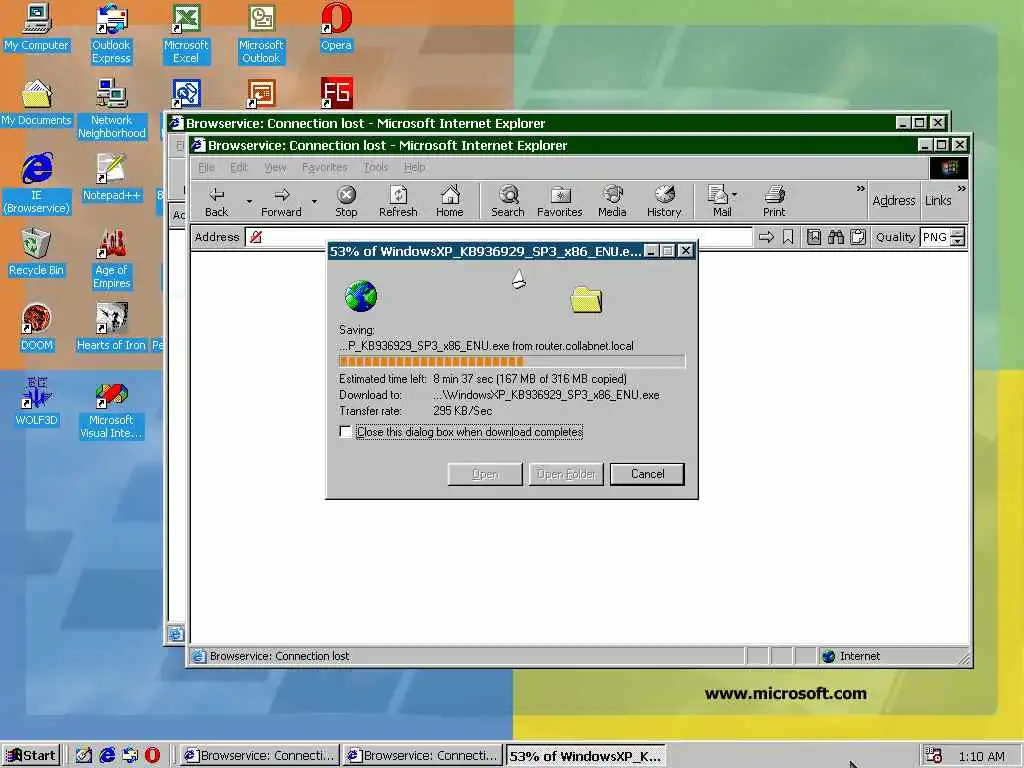Open the DOOM desktop shortcut

coord(37,327)
